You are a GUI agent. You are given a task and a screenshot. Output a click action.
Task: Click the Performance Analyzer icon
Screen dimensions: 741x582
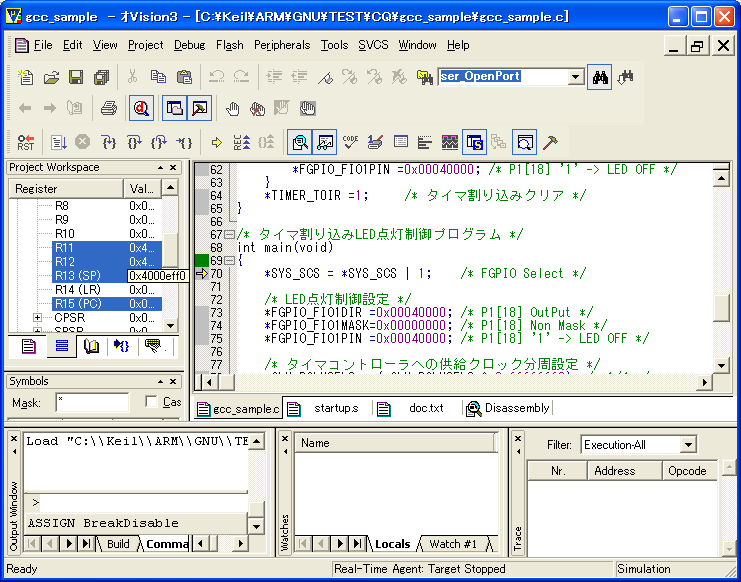coord(425,142)
